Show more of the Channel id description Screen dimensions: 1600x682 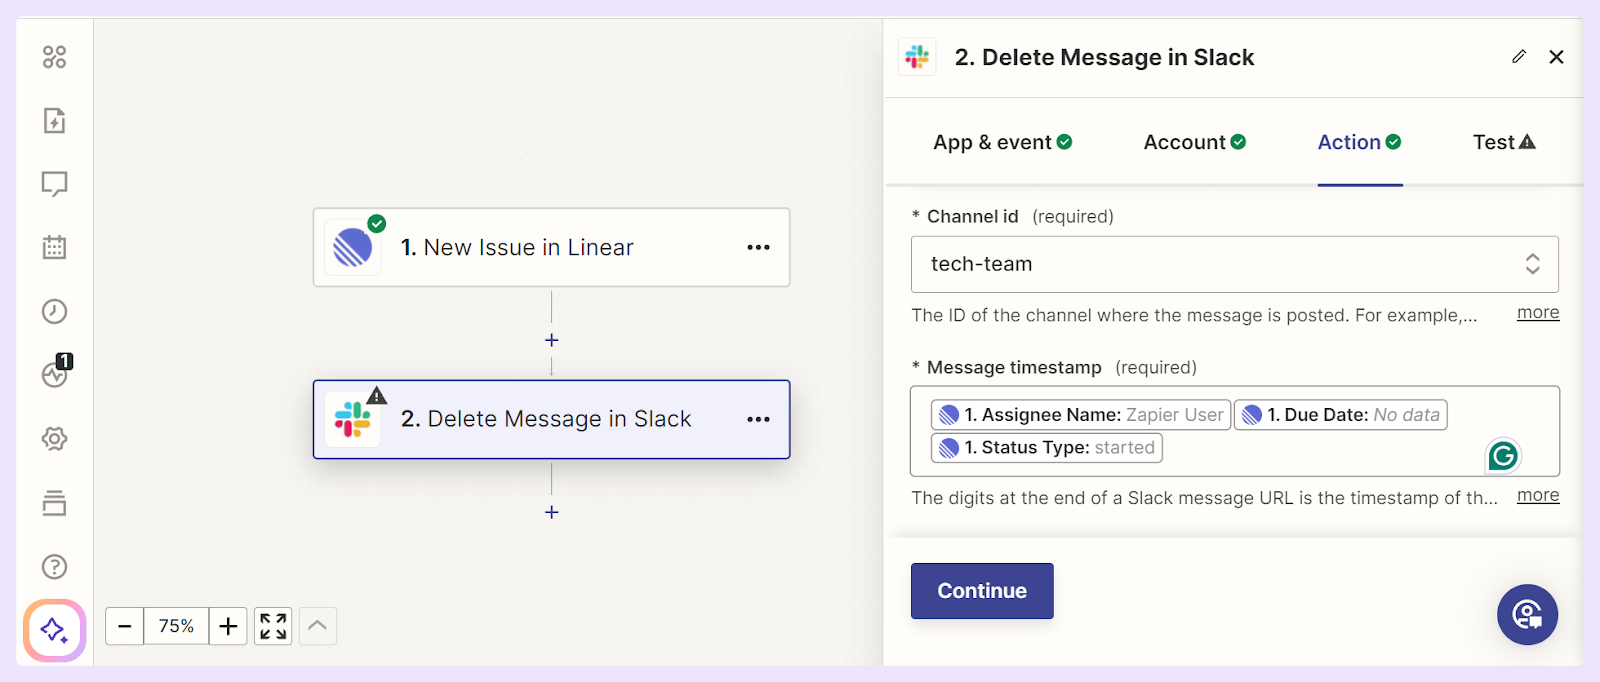1538,313
